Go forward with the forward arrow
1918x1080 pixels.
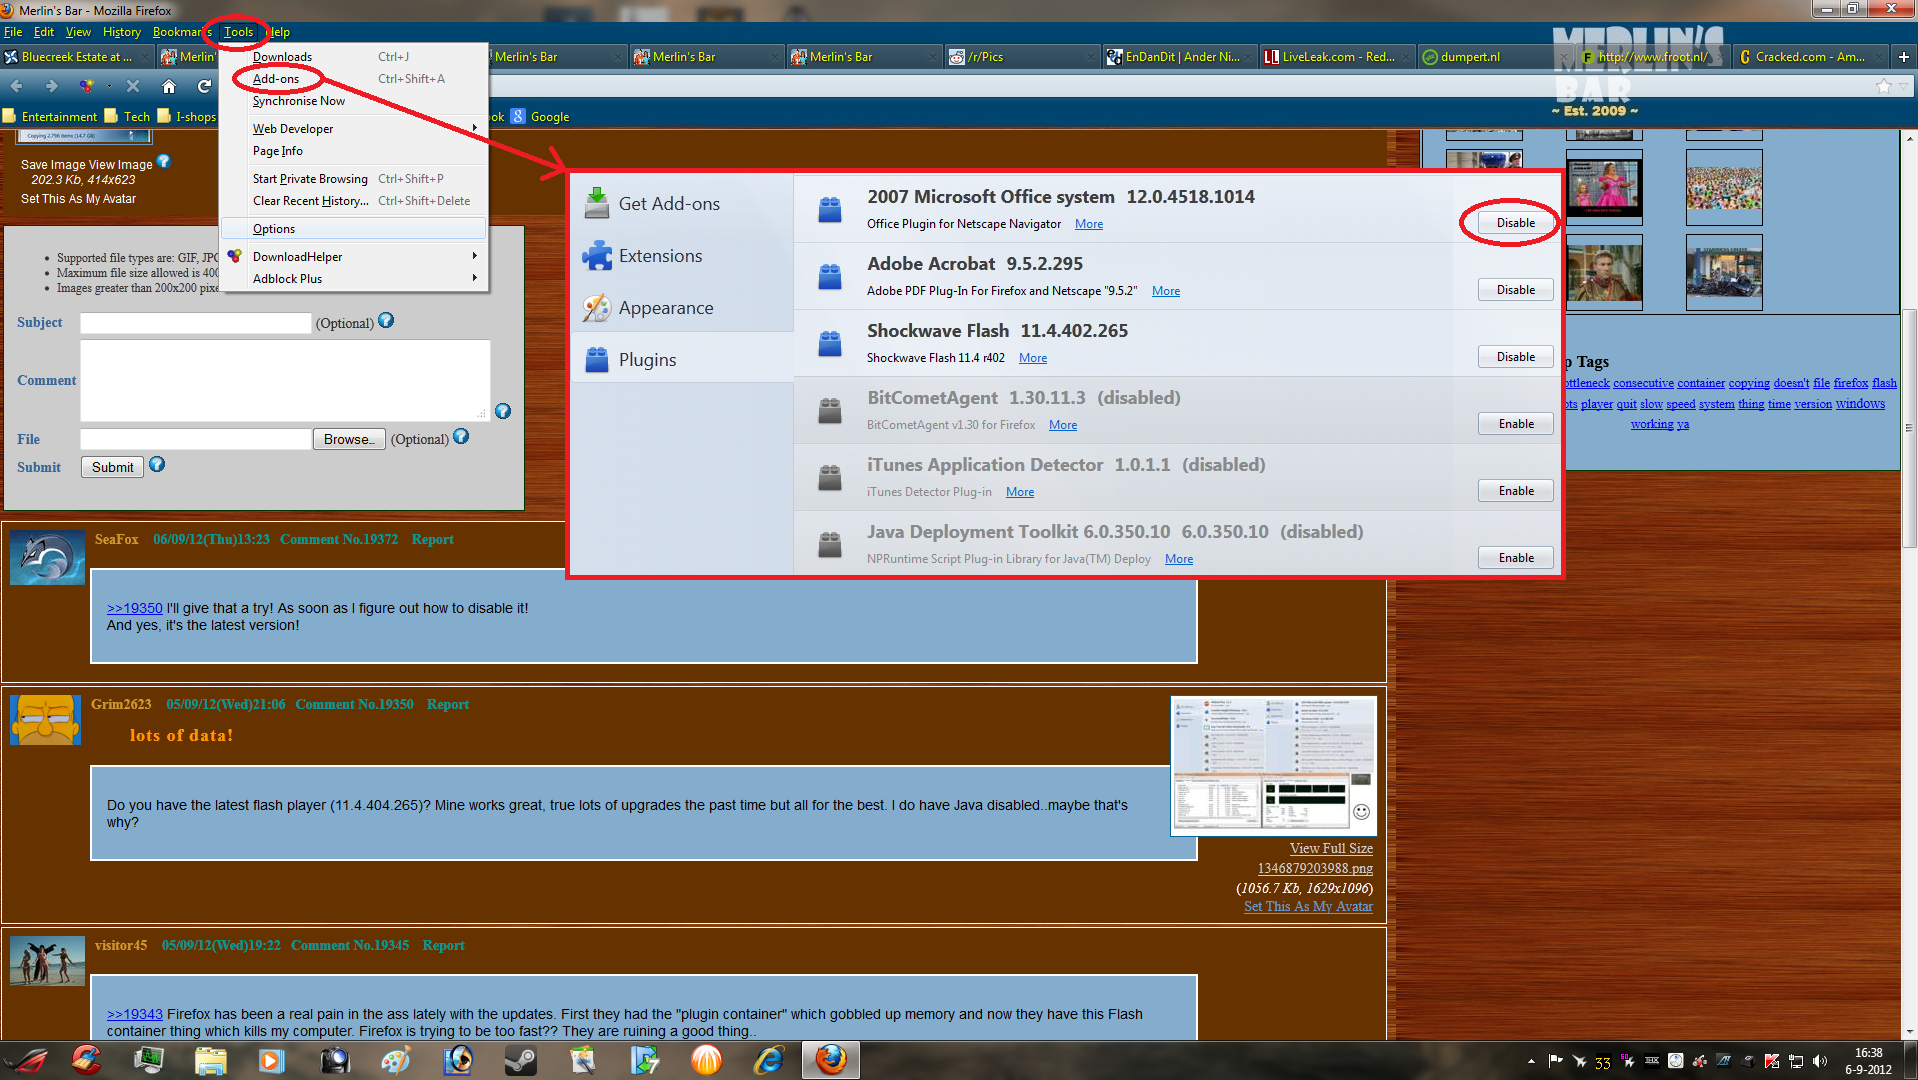coord(51,86)
